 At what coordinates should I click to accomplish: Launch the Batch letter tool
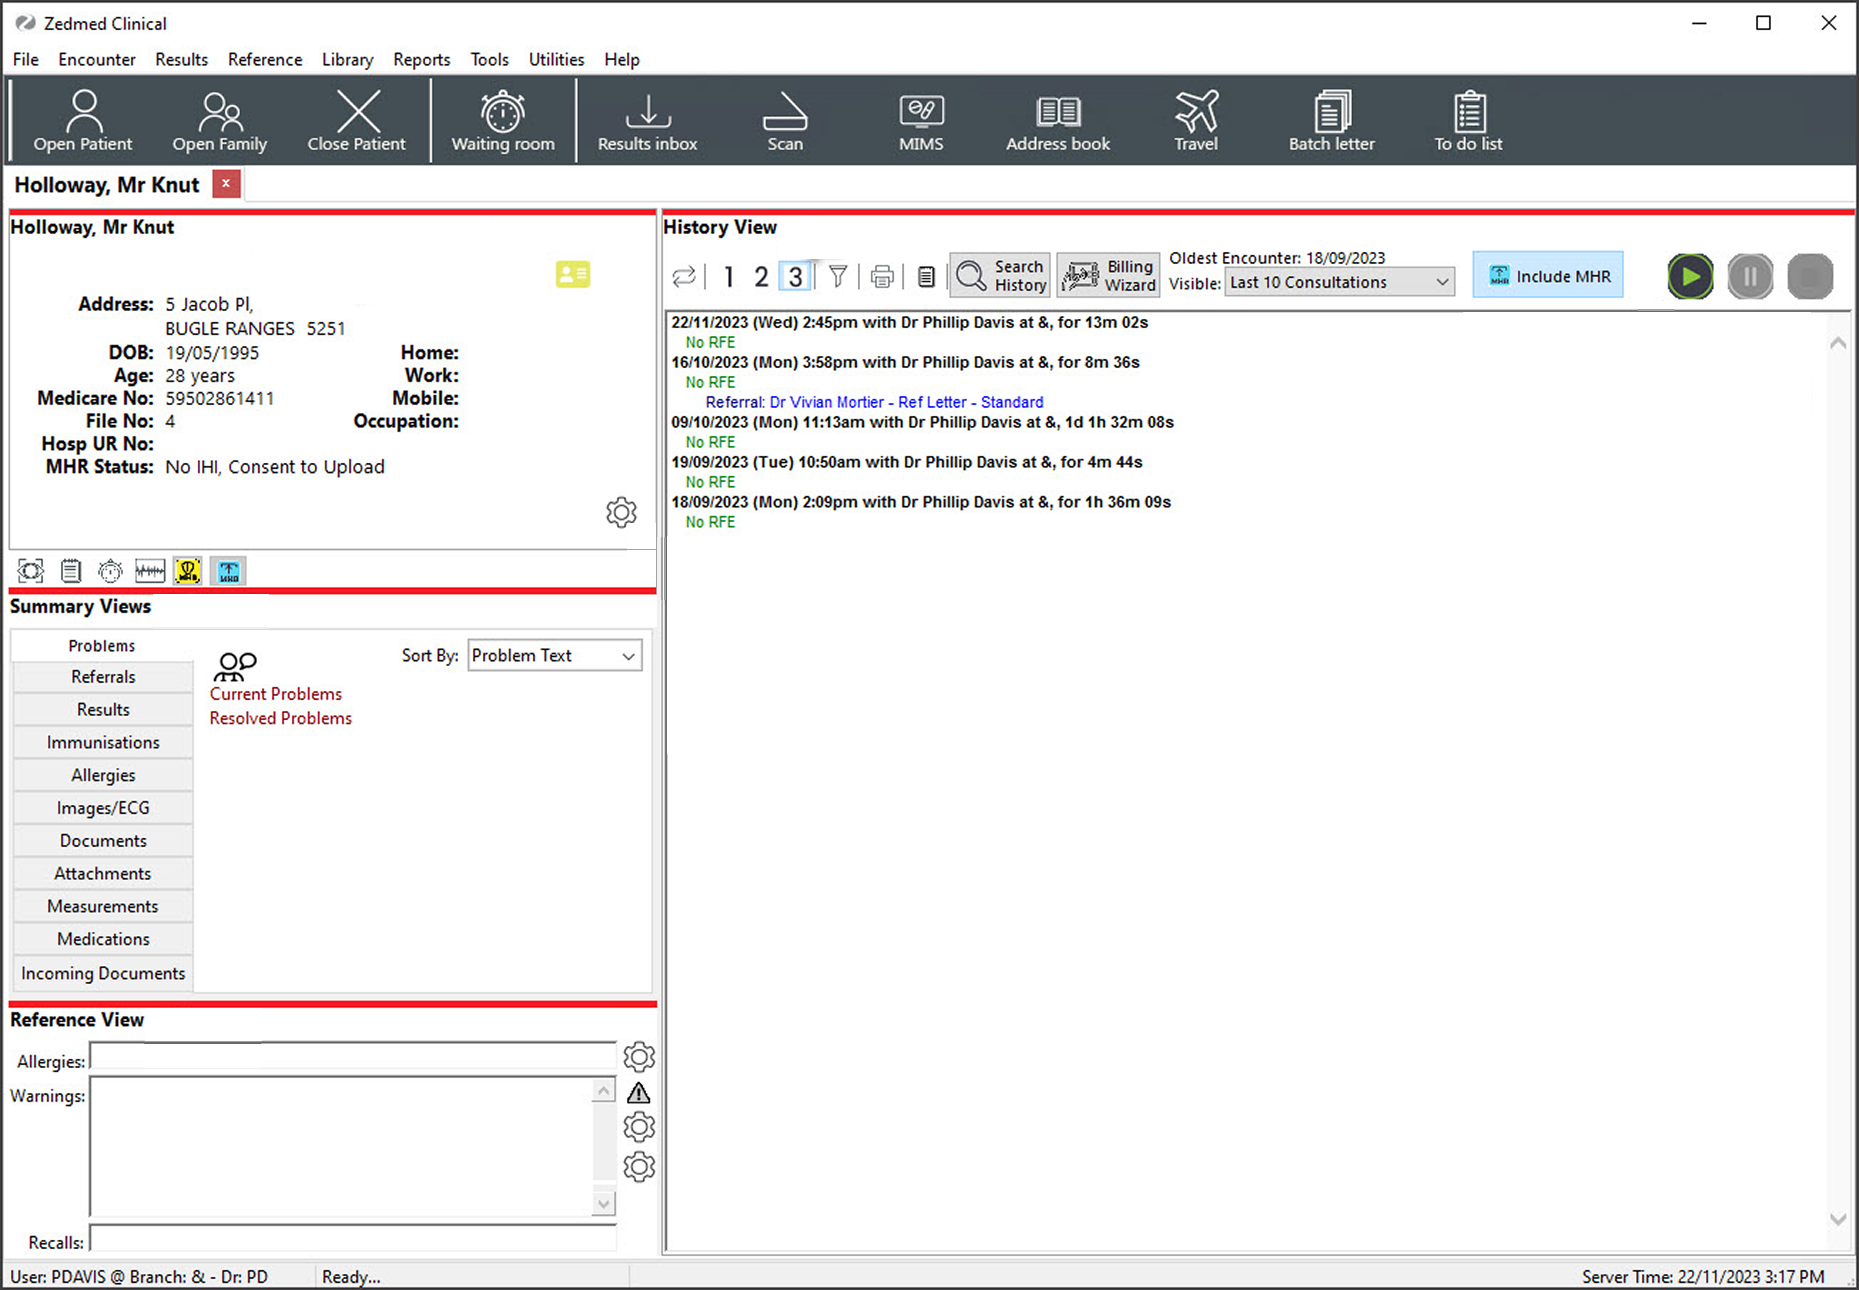pyautogui.click(x=1331, y=121)
